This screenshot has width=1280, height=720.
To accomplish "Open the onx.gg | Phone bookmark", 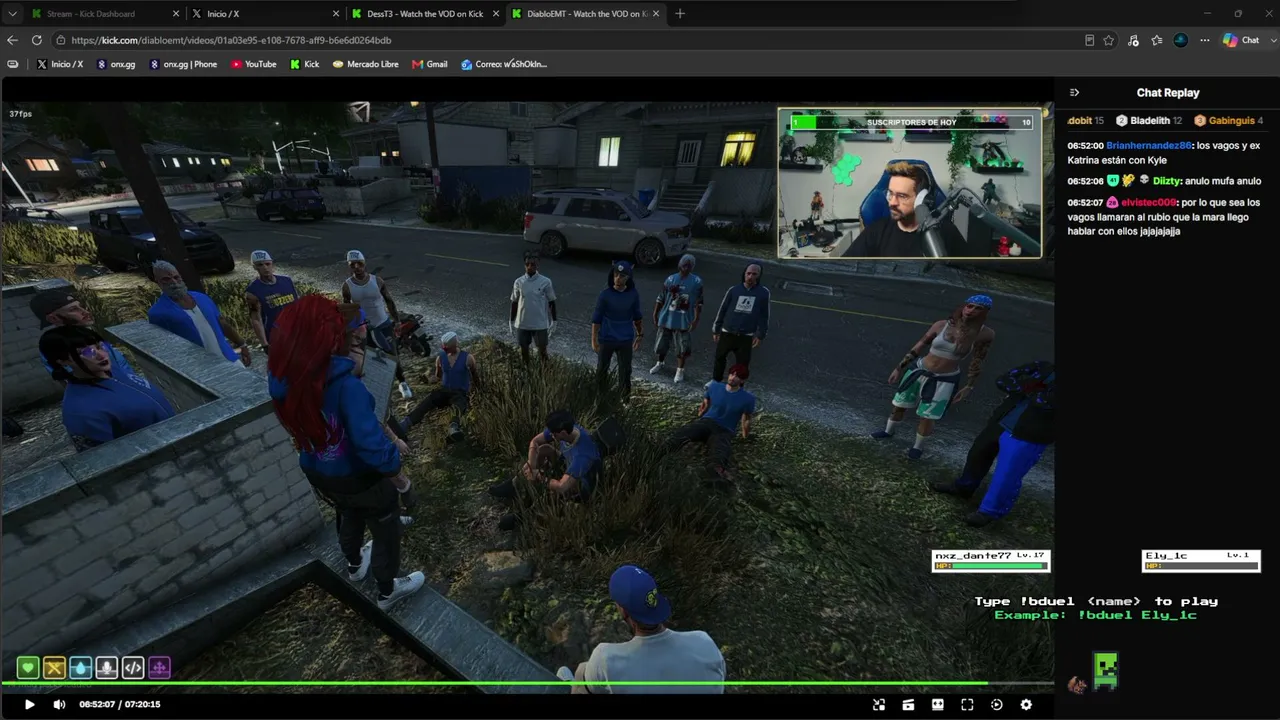I will 183,64.
